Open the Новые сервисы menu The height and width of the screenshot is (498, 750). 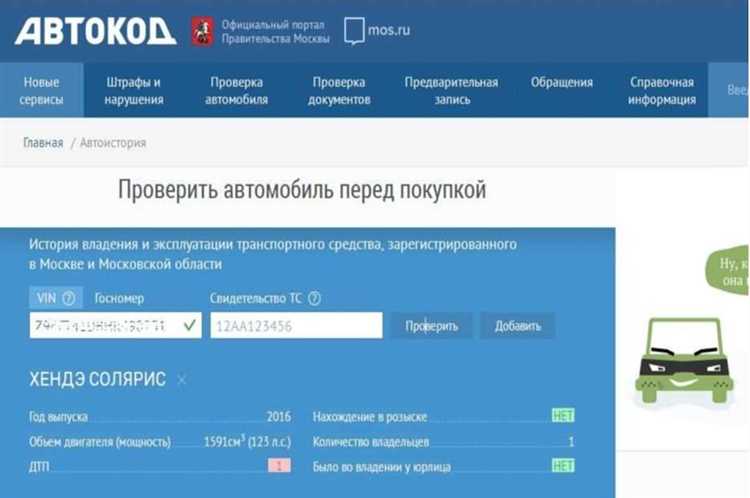pos(42,90)
